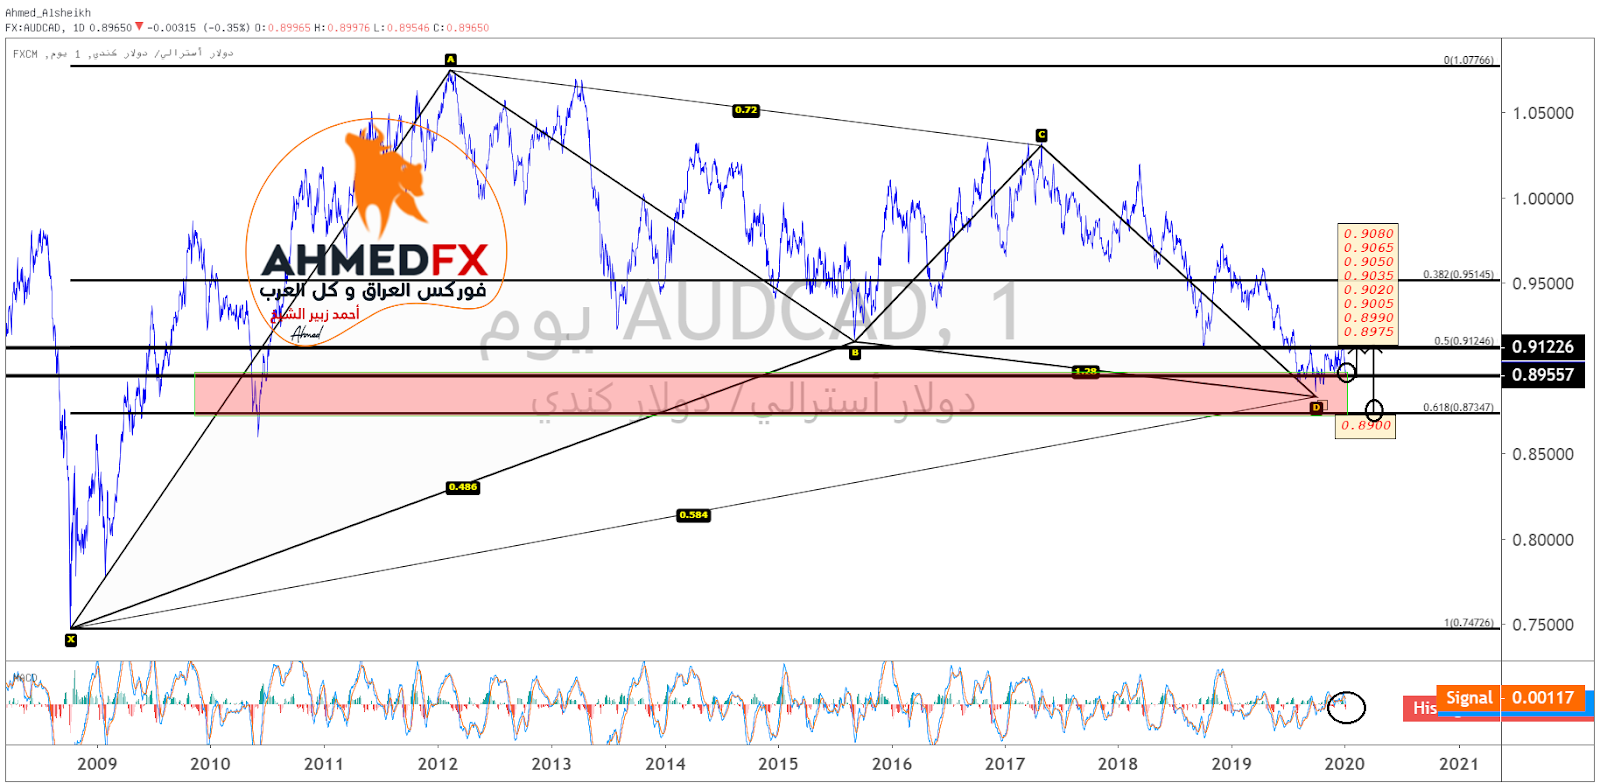
Task: Click the red His histogram label
Action: [x=1421, y=708]
